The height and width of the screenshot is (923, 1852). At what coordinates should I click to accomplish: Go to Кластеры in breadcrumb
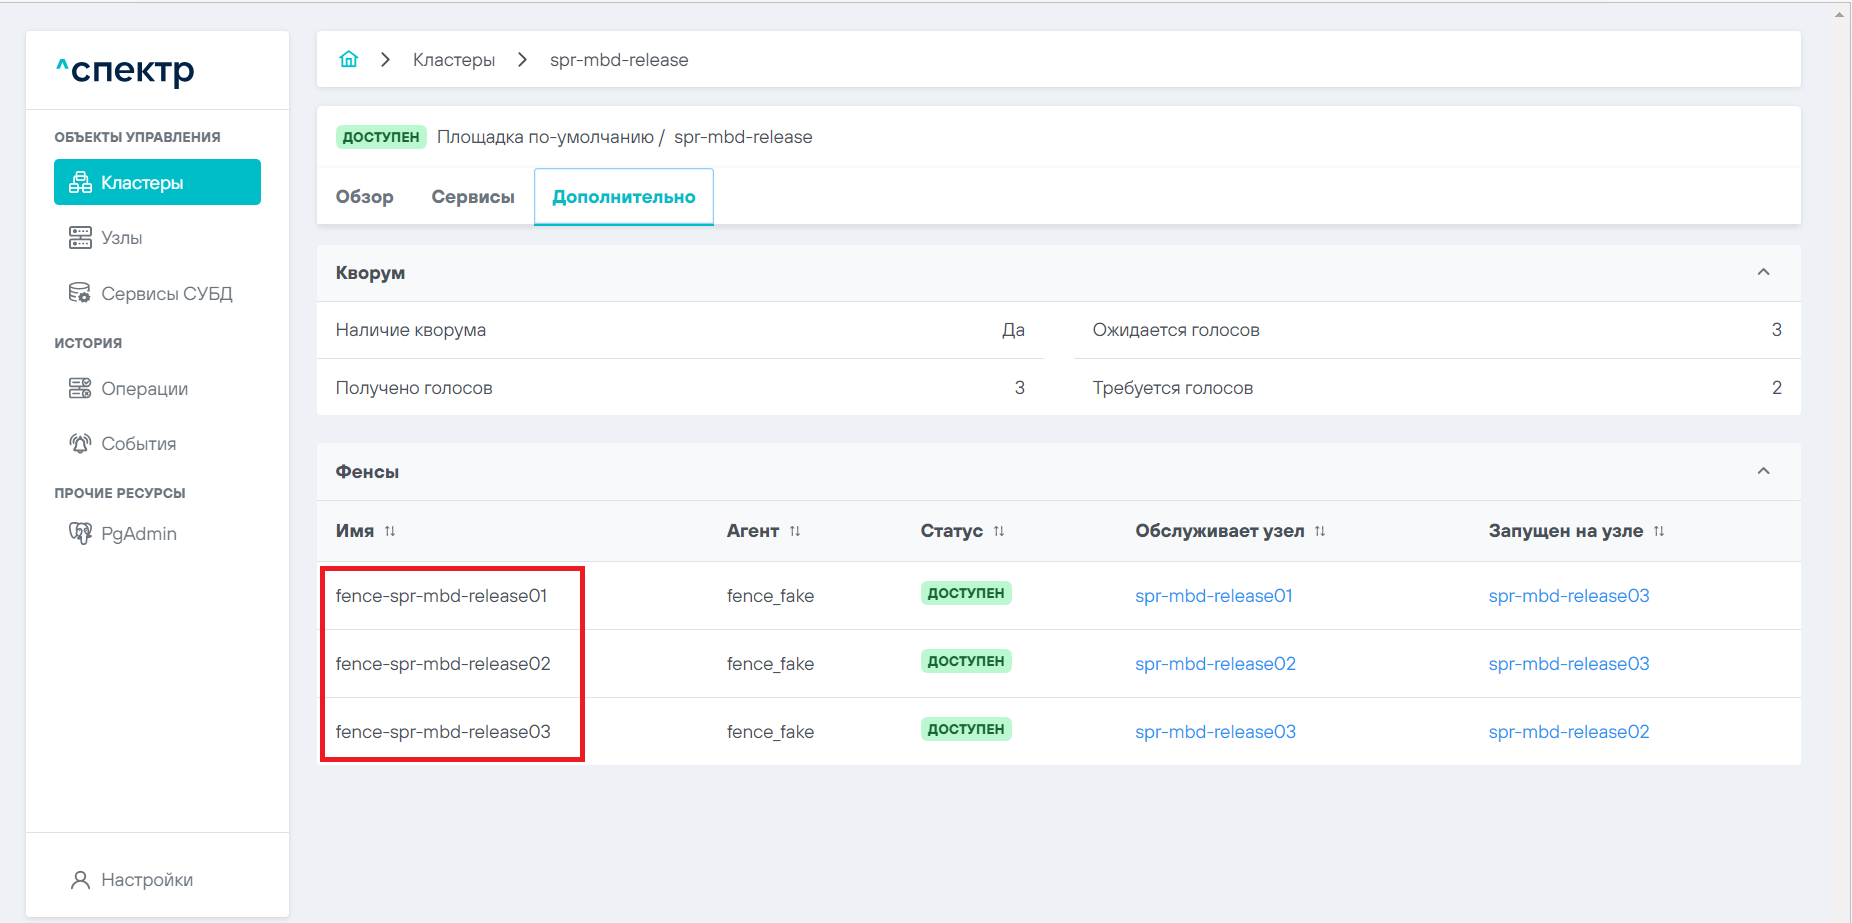pyautogui.click(x=453, y=60)
